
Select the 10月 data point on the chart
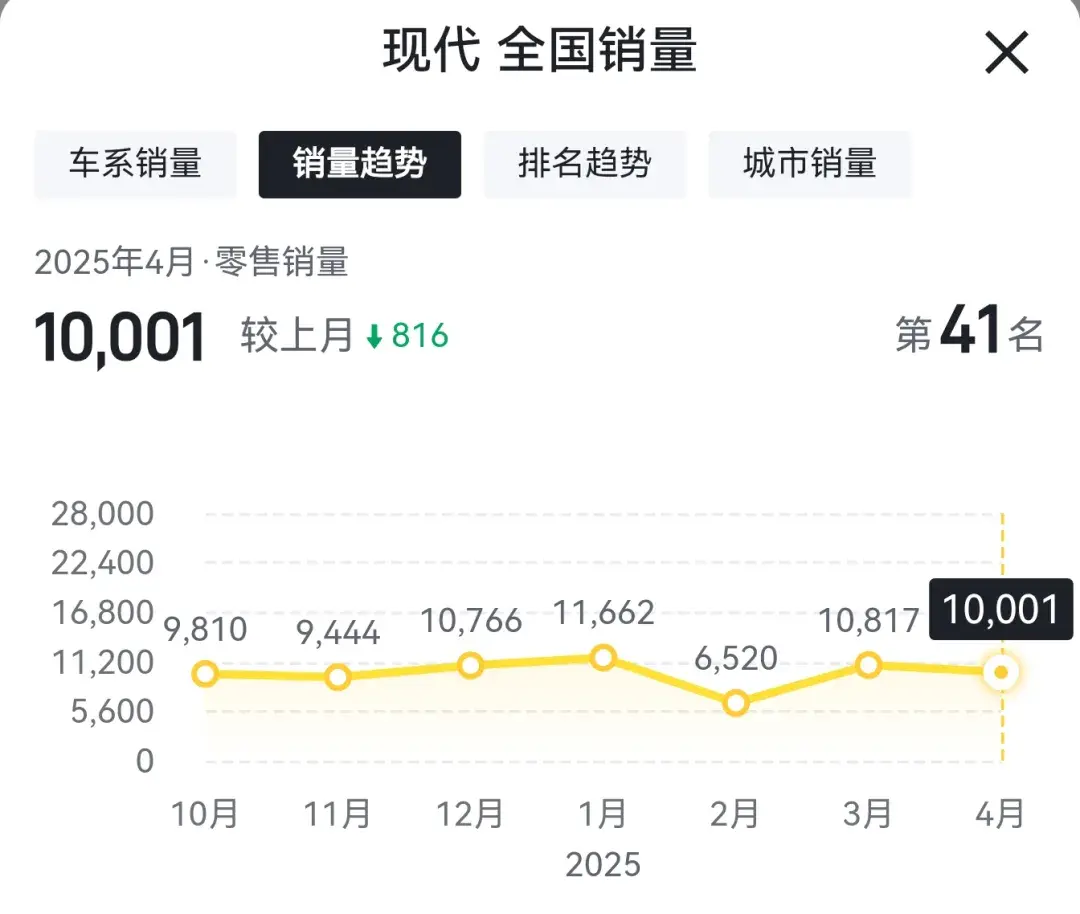[x=205, y=674]
